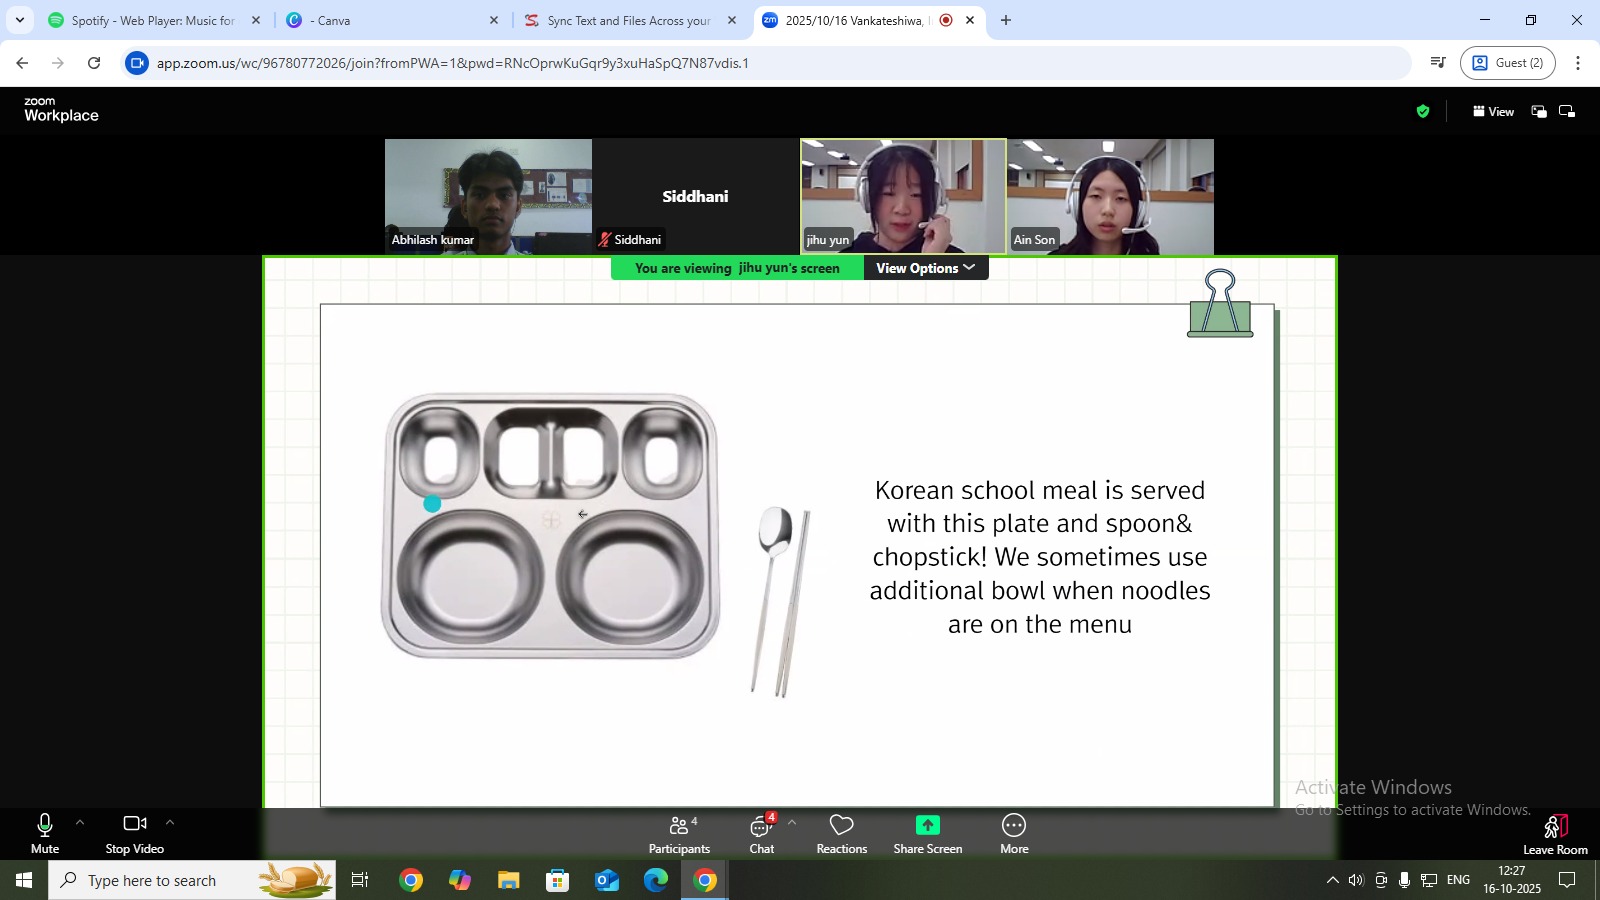Expand video settings arrow beside Stop Video

coord(170,822)
